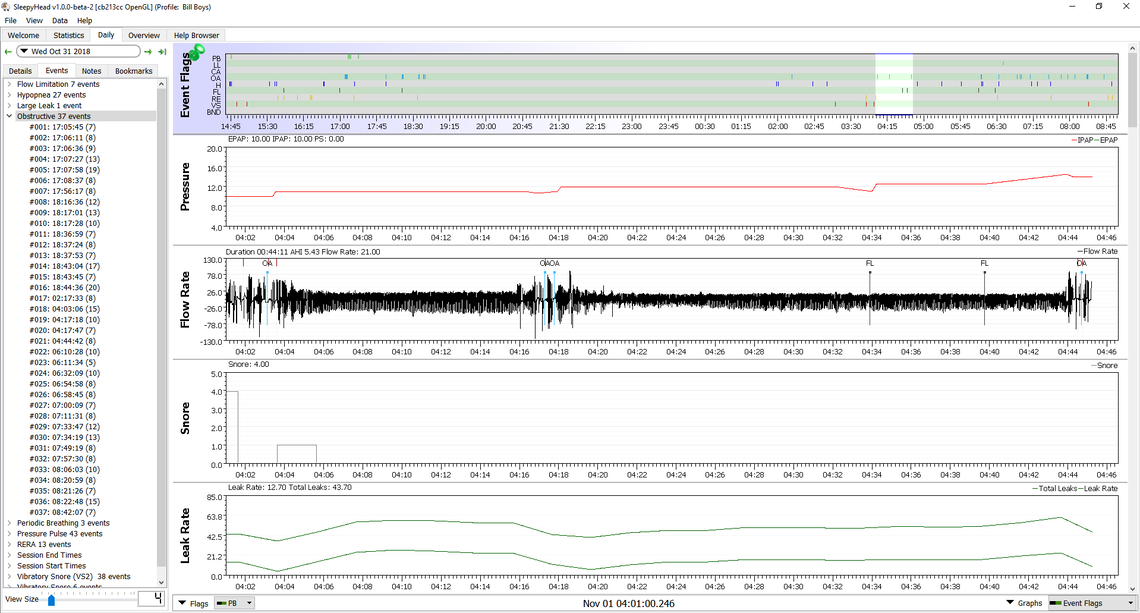Click the Flow Rate graph title
The width and height of the screenshot is (1140, 613).
(x=185, y=300)
